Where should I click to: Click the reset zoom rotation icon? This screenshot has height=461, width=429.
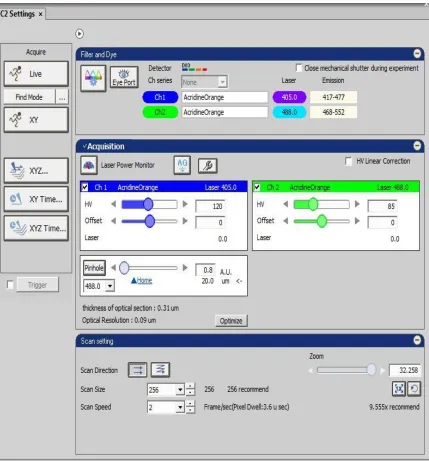[x=414, y=389]
